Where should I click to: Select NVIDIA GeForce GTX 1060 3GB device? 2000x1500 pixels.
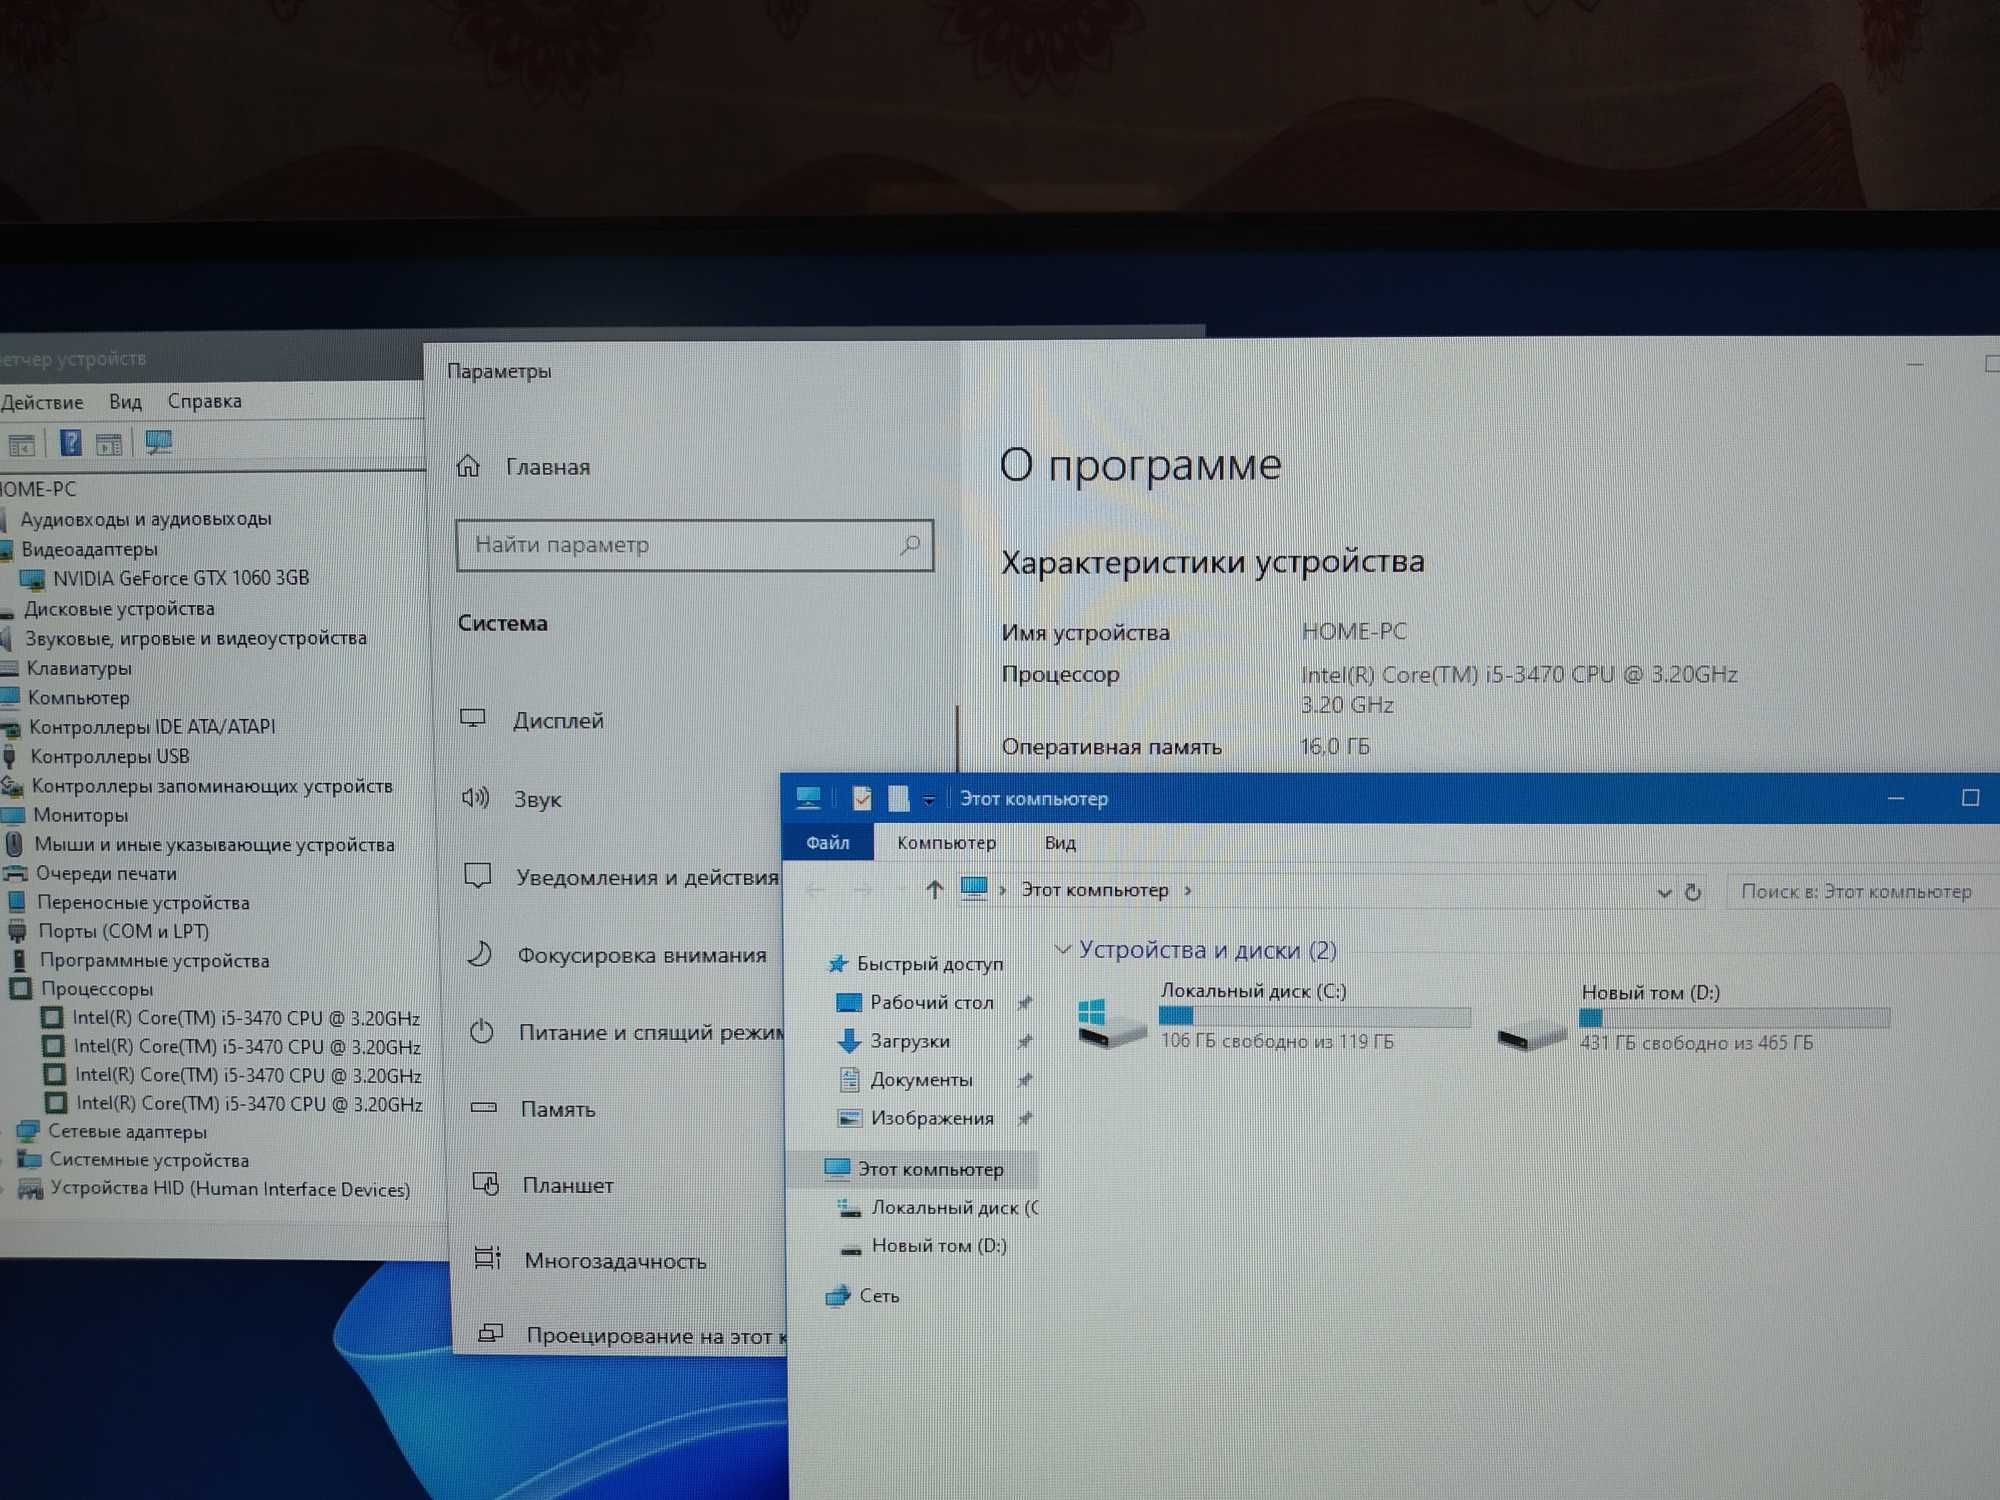(x=180, y=578)
